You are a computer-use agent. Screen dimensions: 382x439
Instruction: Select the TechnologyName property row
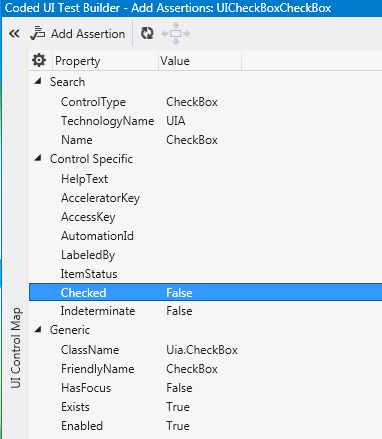(205, 121)
